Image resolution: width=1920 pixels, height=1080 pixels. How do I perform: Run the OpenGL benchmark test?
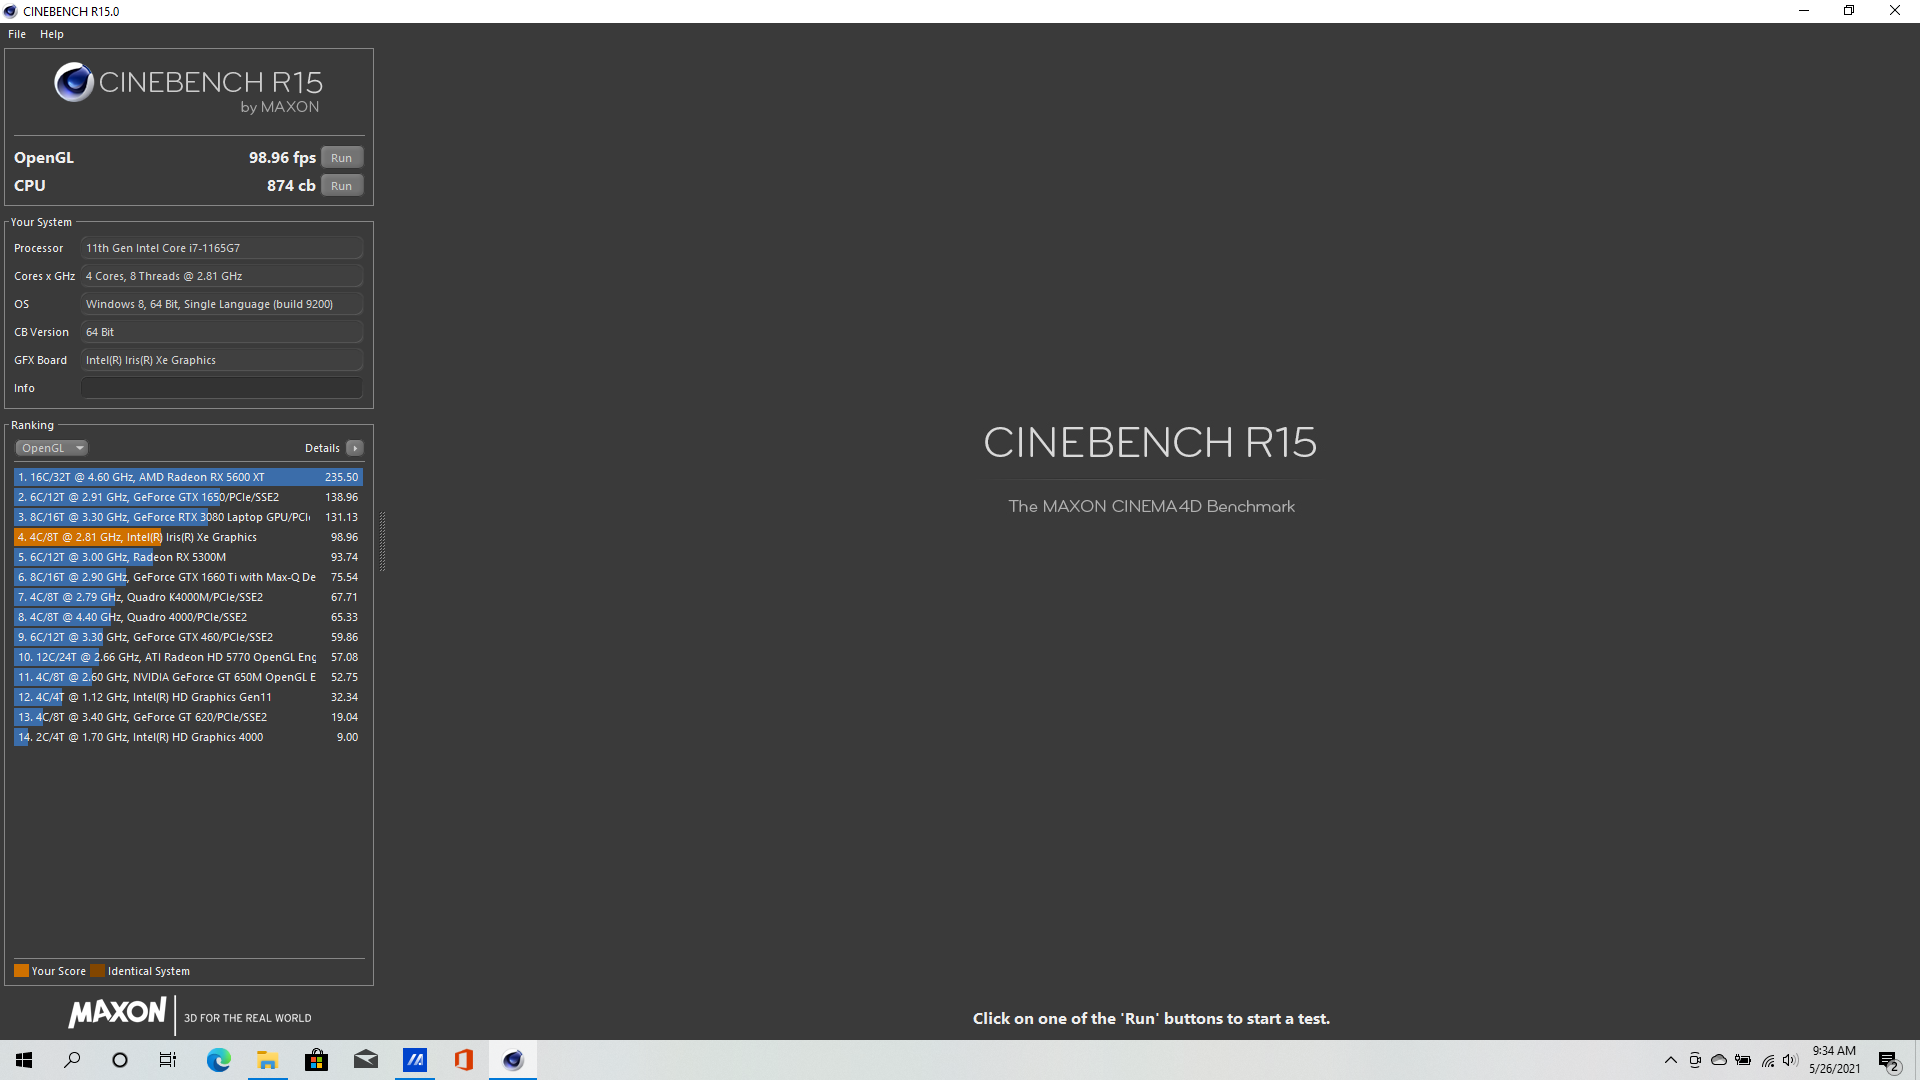click(x=342, y=158)
